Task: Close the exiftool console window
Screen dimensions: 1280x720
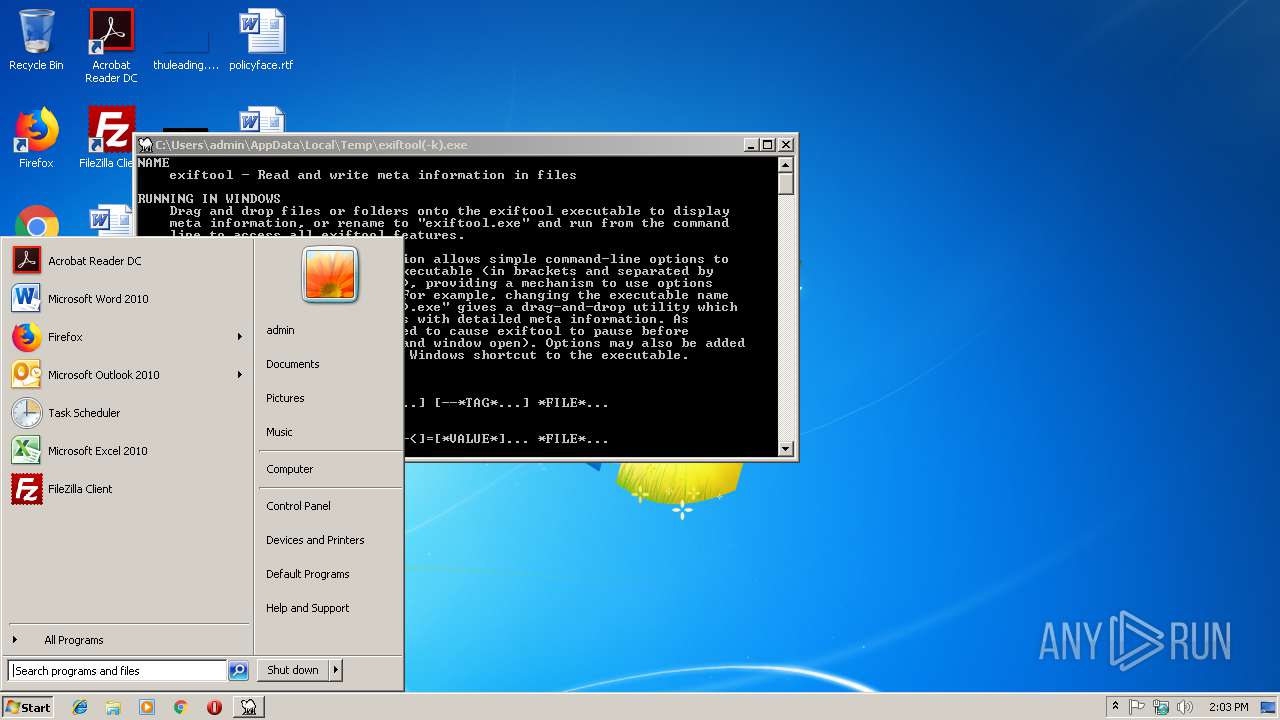Action: pos(785,145)
